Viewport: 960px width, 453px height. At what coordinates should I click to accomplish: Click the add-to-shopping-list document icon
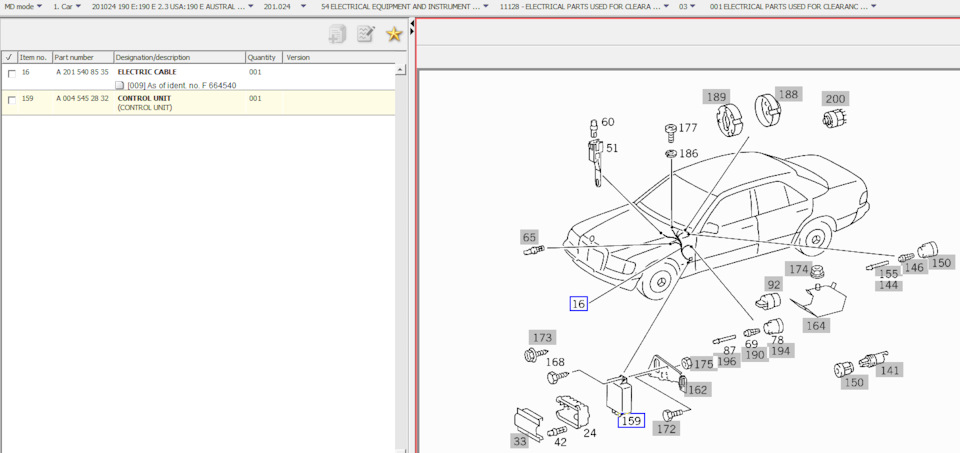[337, 34]
